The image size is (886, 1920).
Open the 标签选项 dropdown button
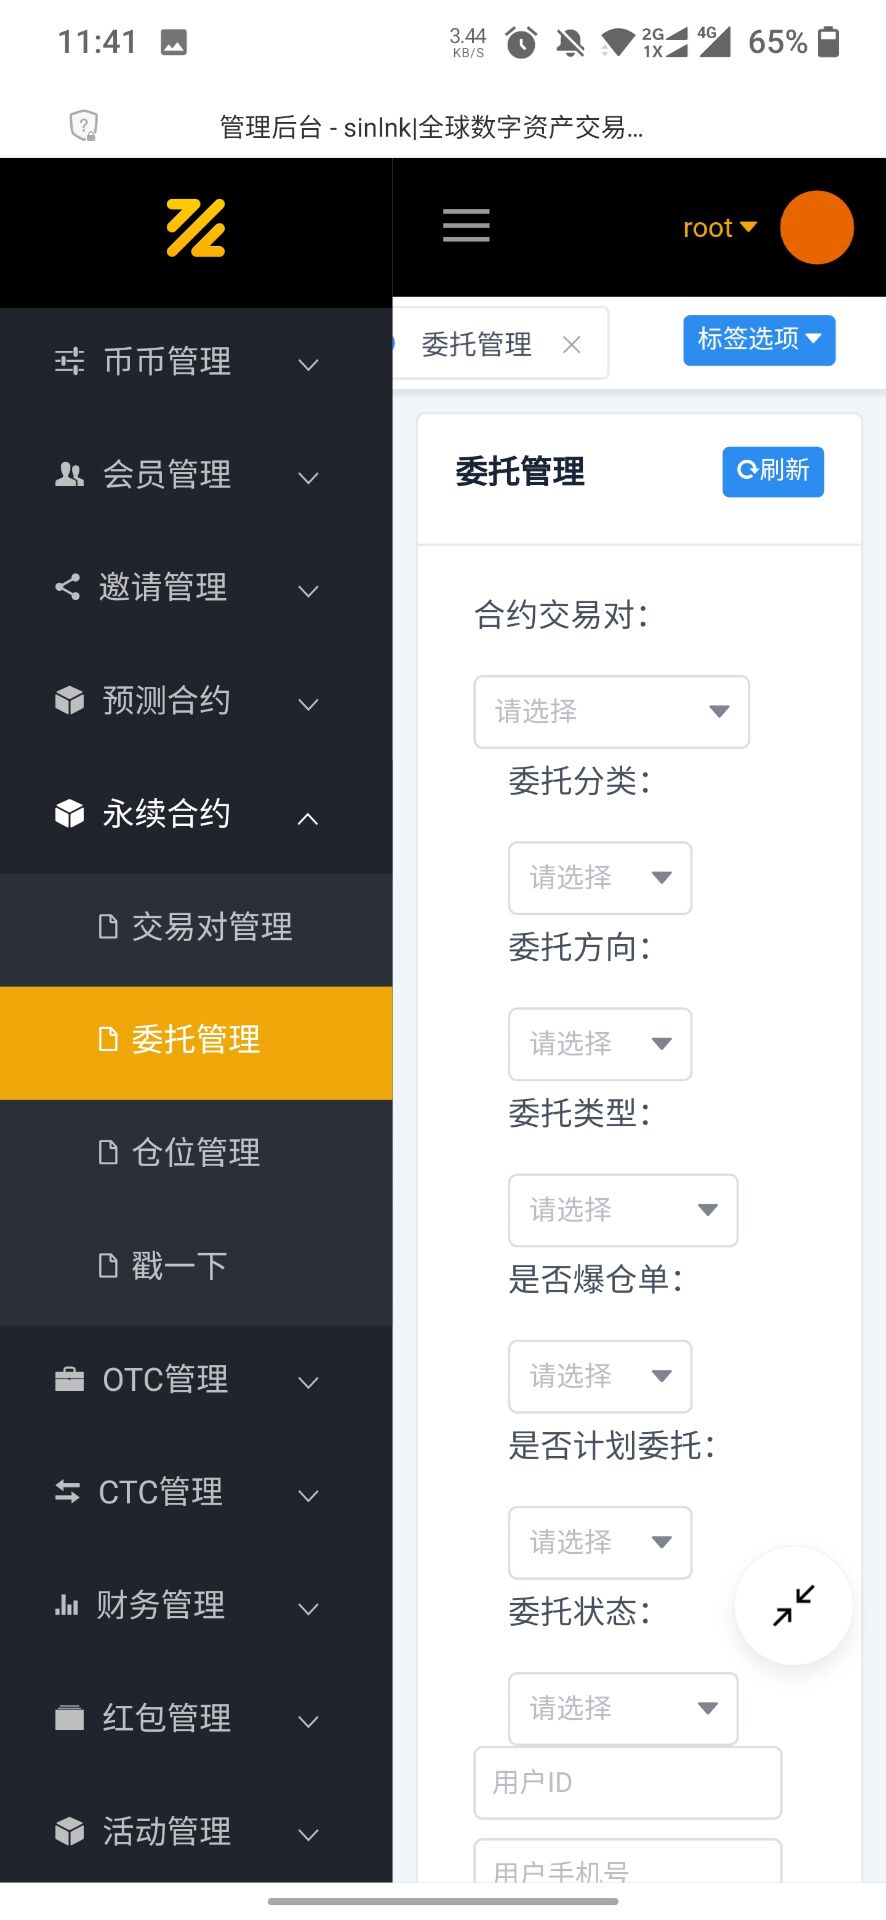(x=759, y=340)
